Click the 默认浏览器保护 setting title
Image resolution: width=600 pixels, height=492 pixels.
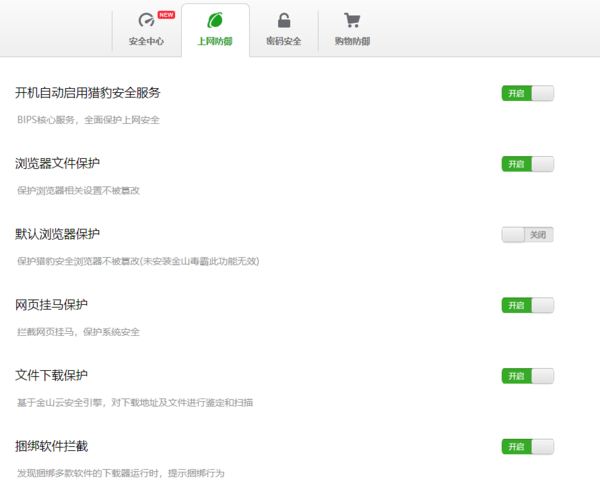(x=57, y=234)
